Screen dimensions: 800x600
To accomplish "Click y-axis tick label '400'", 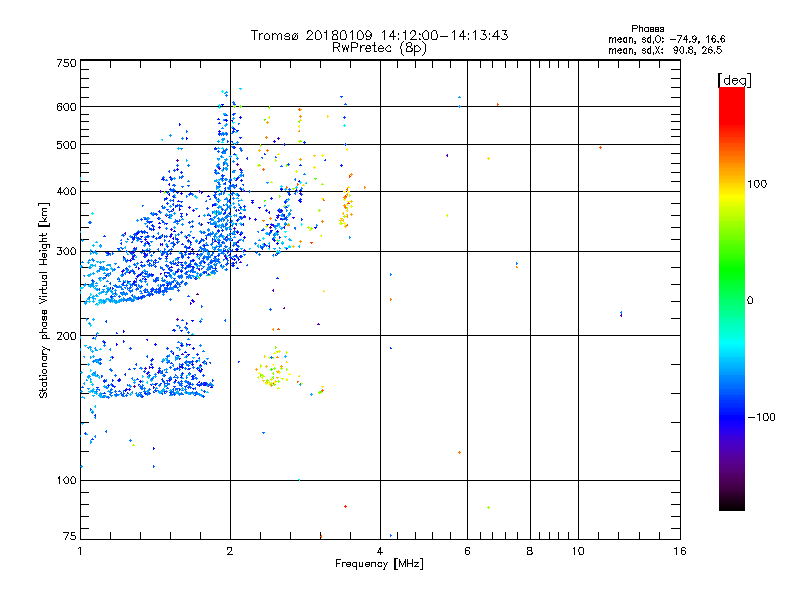I will pos(66,191).
